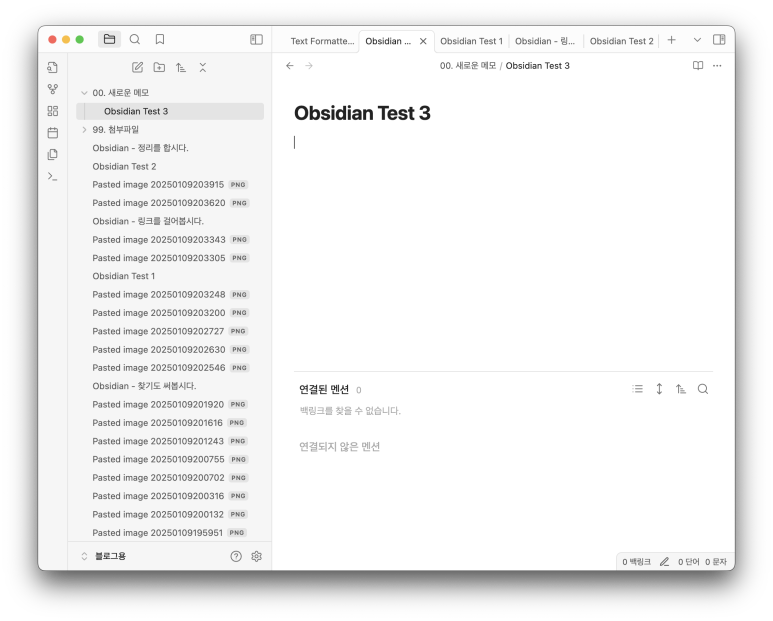Navigate back with left arrow
The image size is (773, 621).
(x=290, y=66)
